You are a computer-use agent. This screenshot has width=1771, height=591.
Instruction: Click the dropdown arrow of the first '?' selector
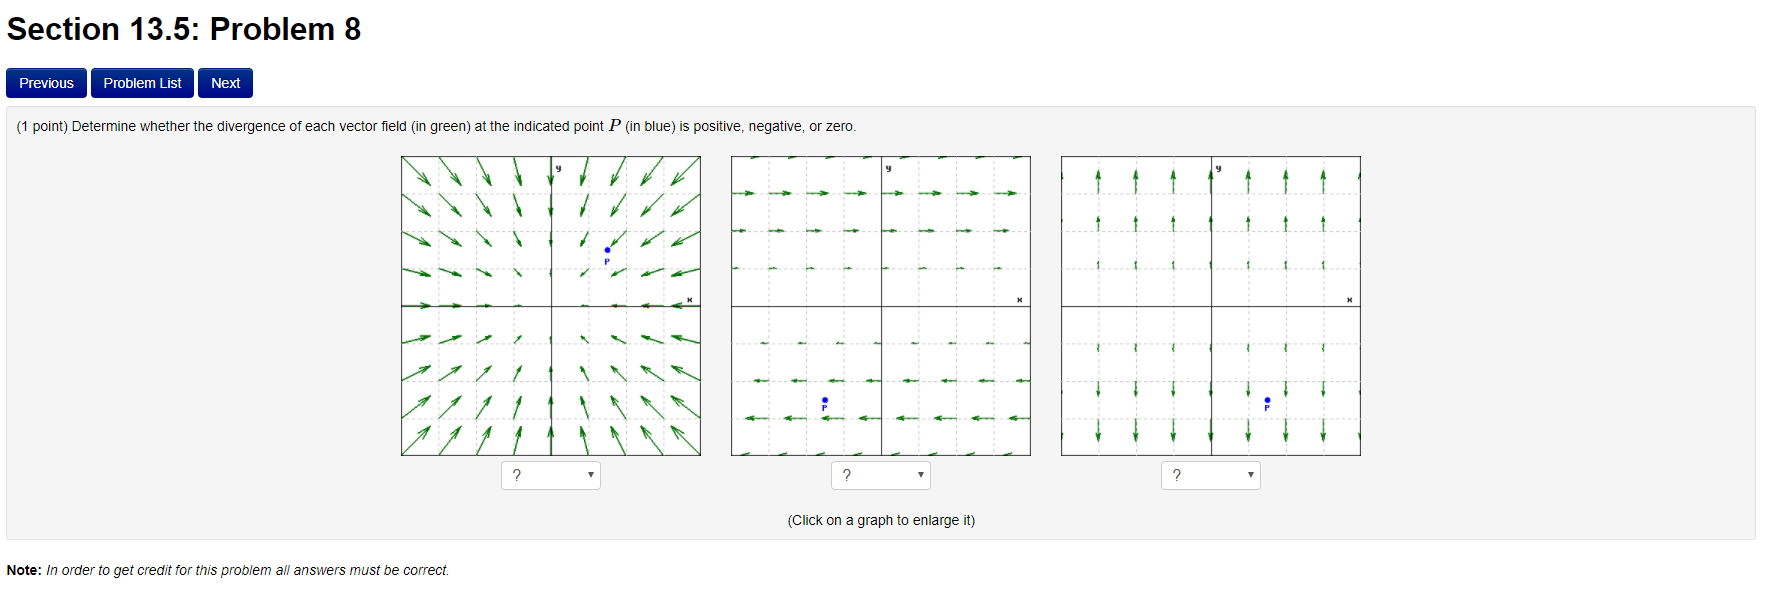590,475
